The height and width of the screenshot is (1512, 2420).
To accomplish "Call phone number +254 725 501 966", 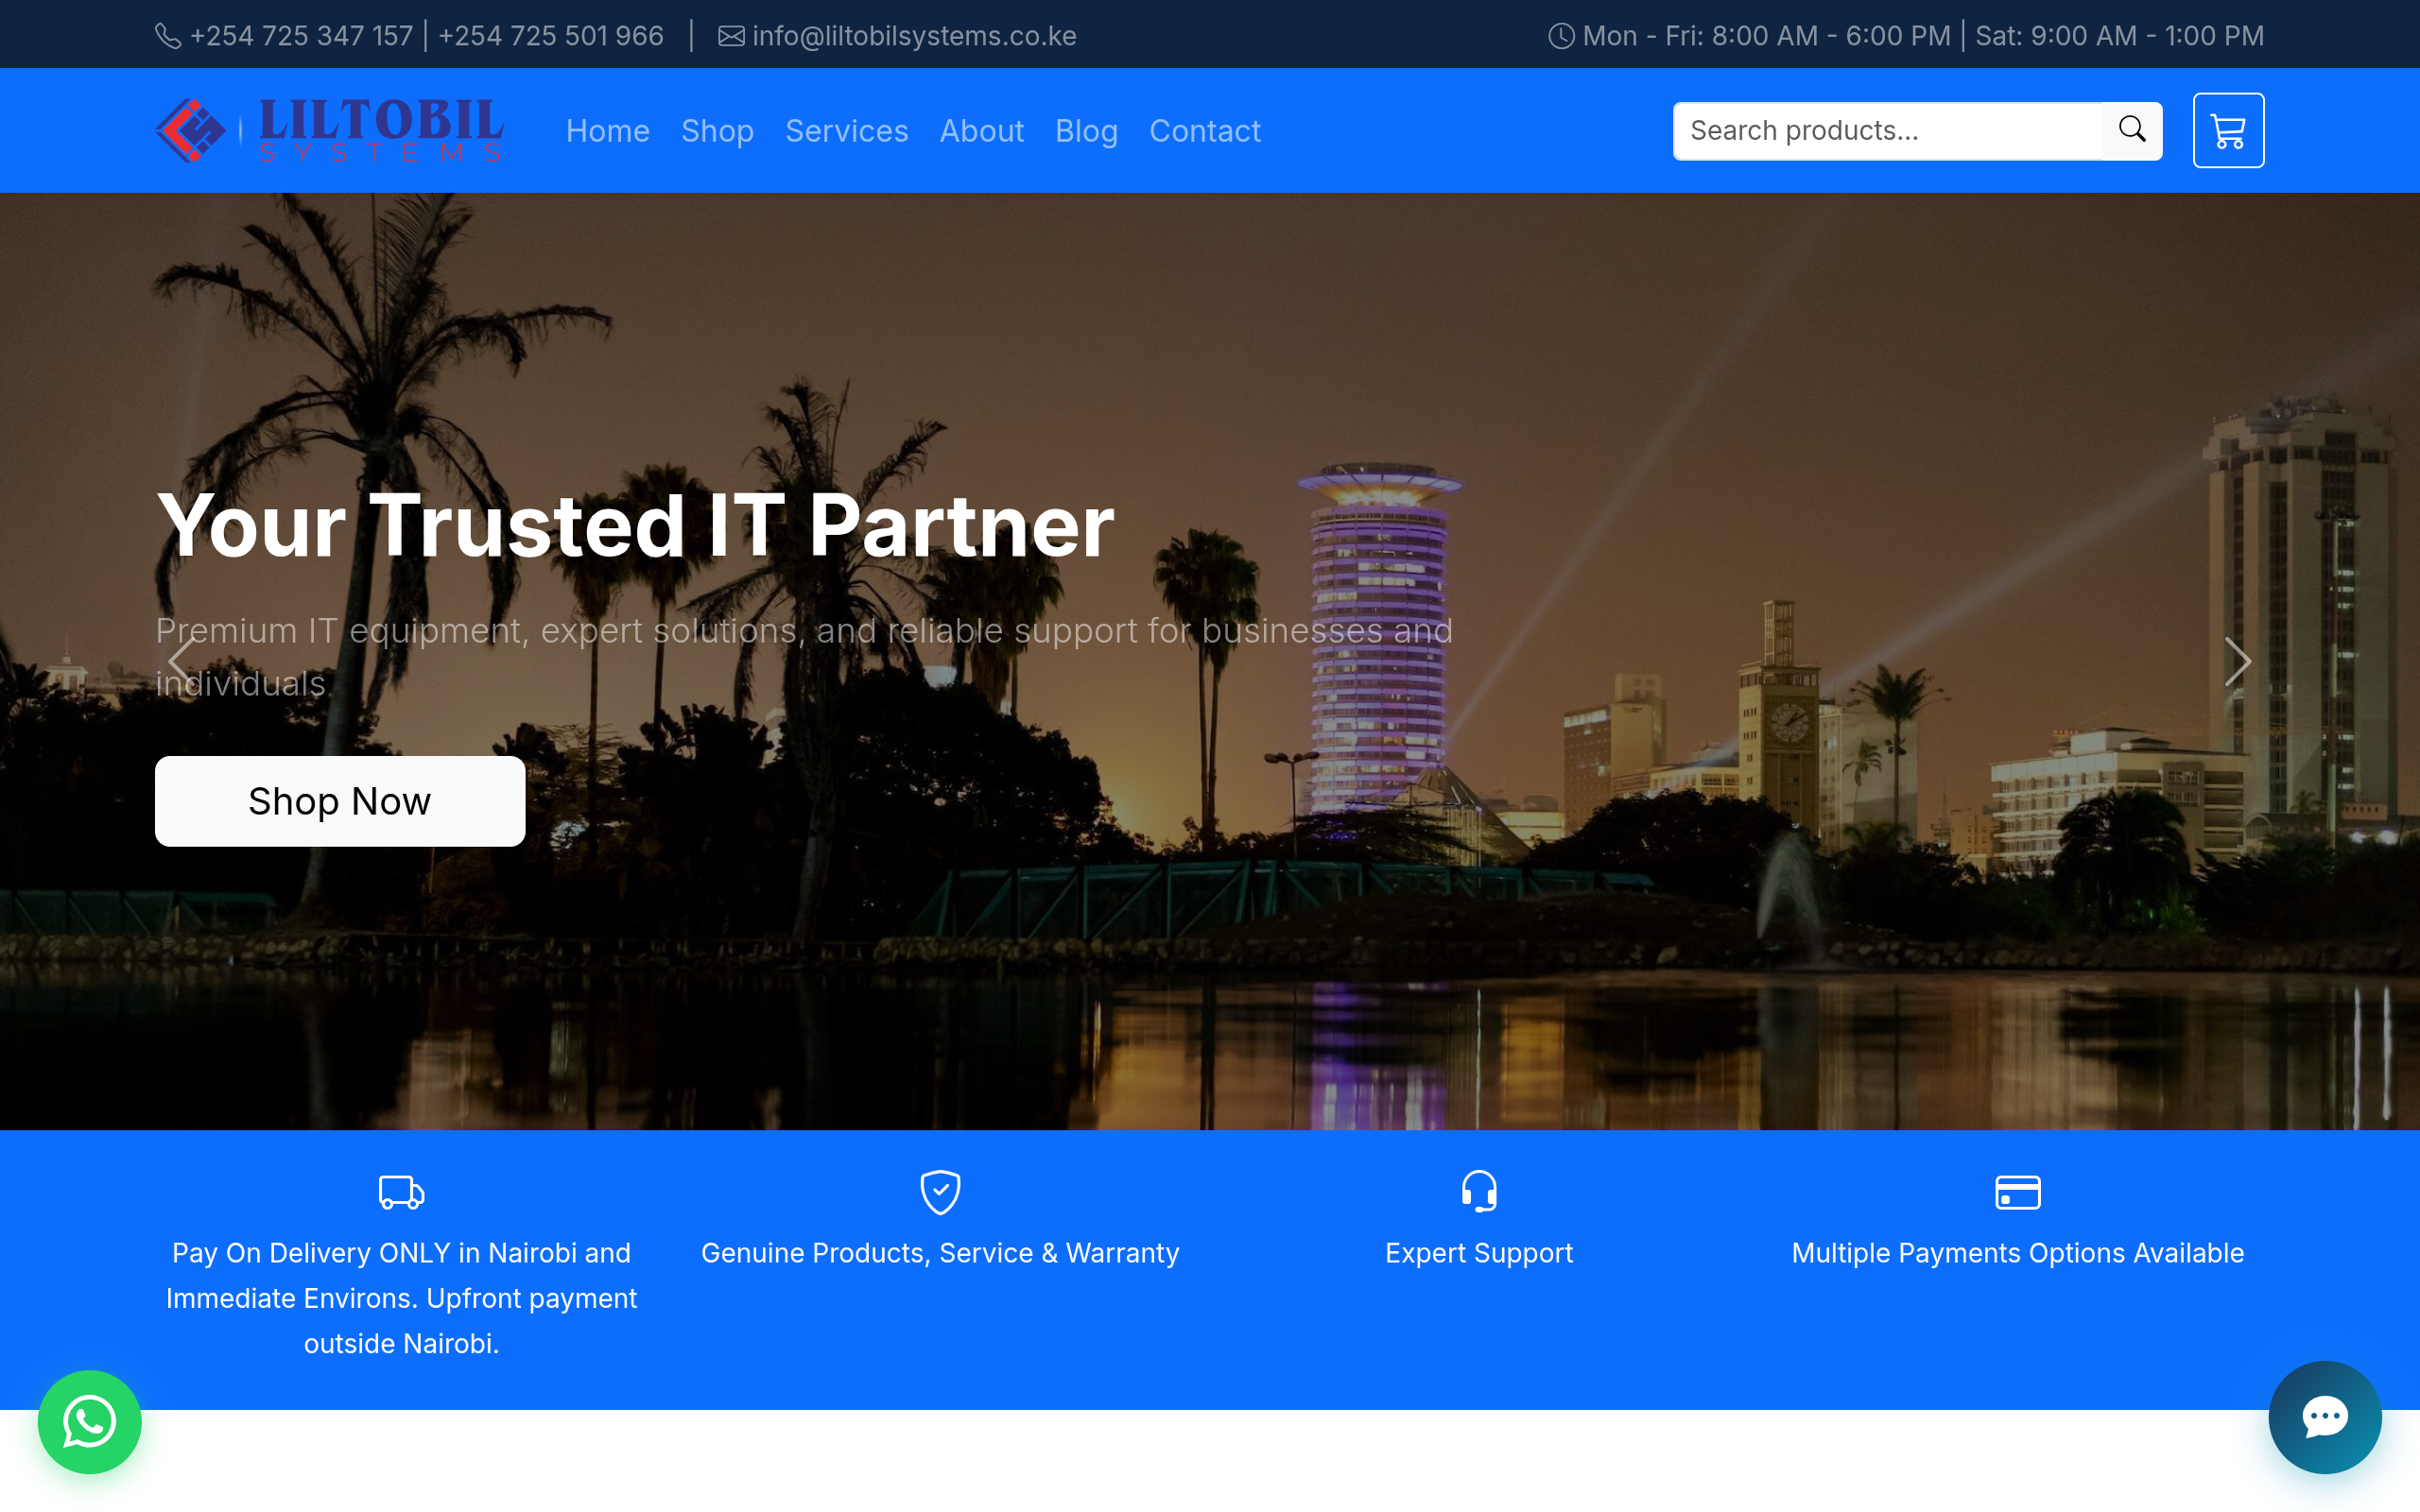I will [x=551, y=36].
